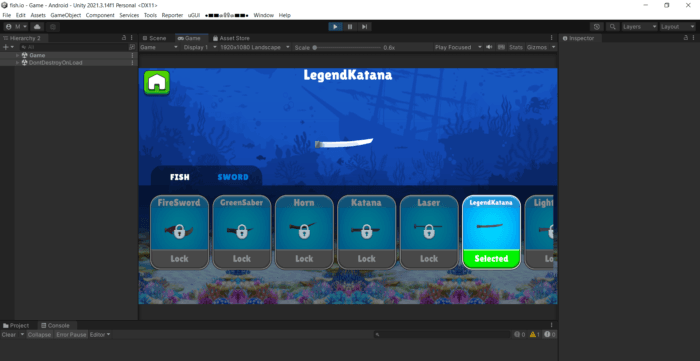Screen dimensions: 700x361
Task: Open the Layout dropdown
Action: 678,27
